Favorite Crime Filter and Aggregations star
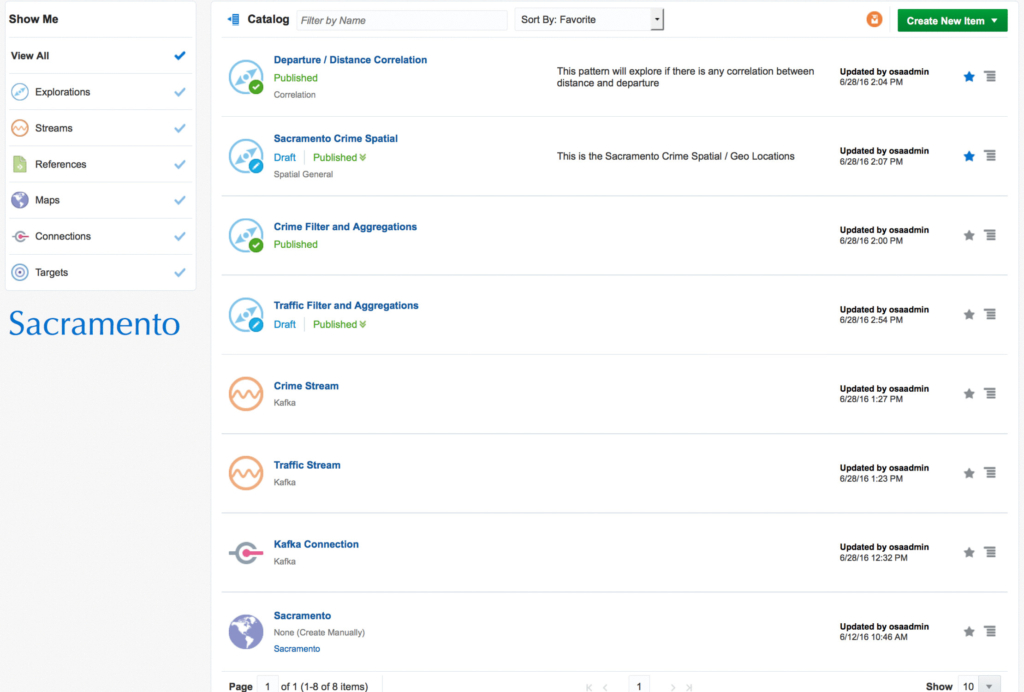 pos(969,235)
